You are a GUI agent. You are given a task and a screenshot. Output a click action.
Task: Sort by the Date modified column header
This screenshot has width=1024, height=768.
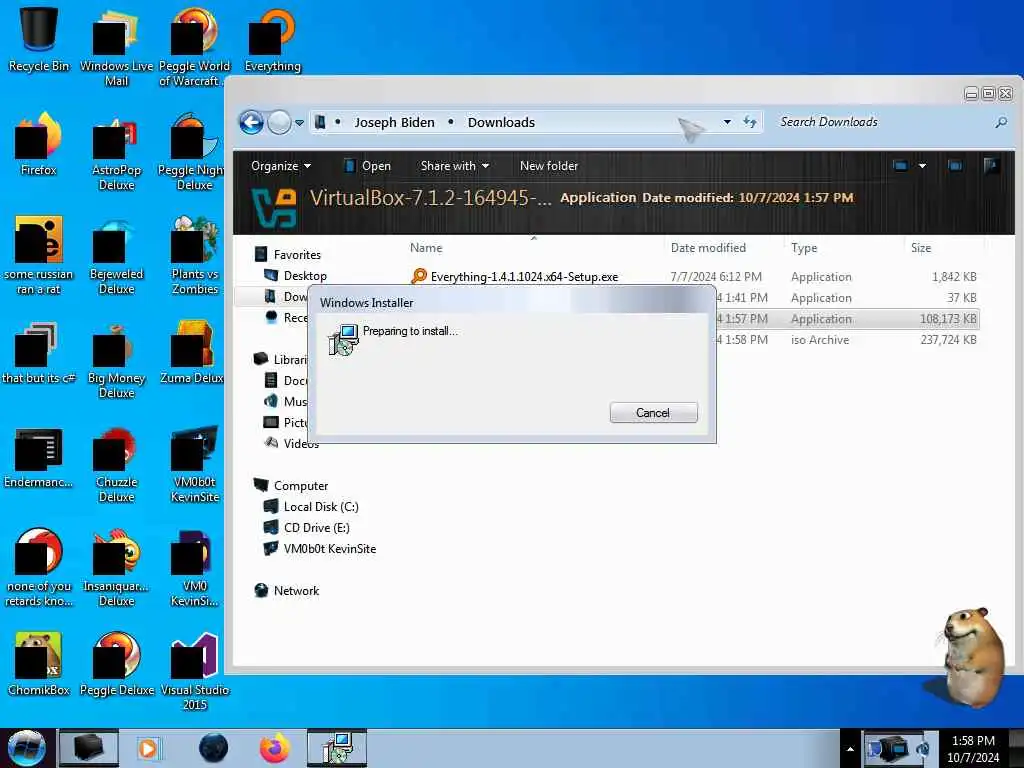[708, 248]
